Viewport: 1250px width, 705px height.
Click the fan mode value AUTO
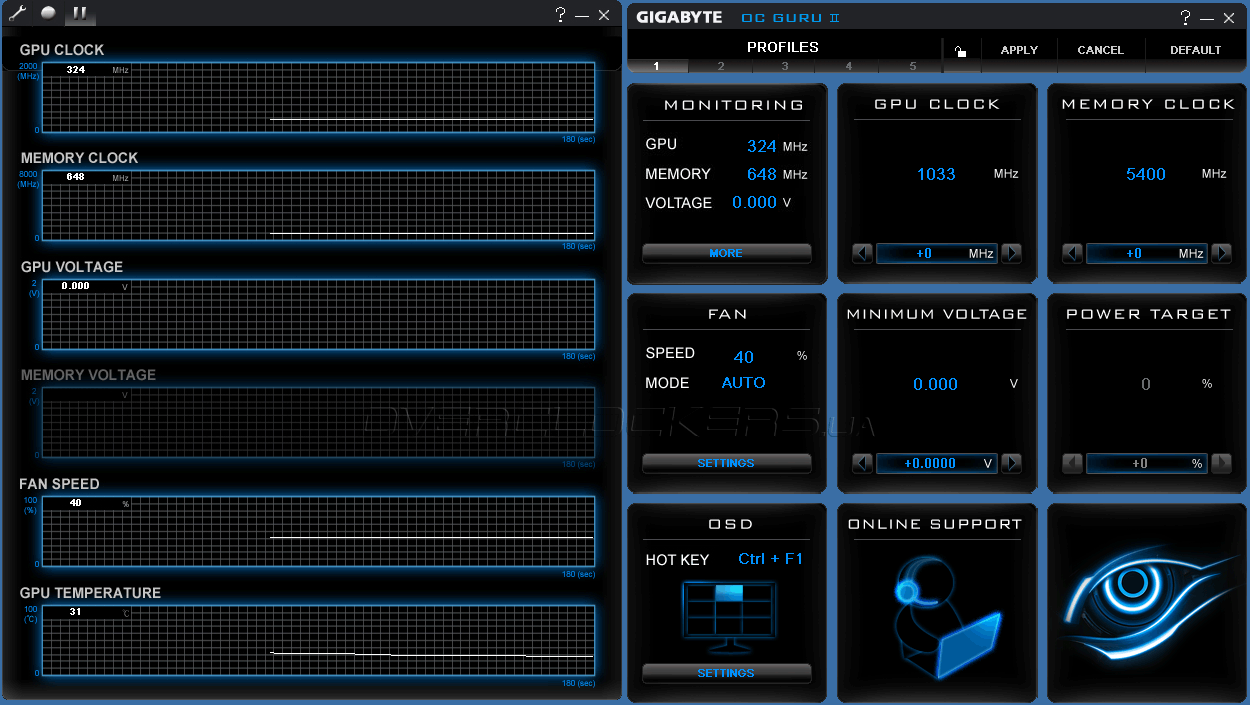pos(744,383)
